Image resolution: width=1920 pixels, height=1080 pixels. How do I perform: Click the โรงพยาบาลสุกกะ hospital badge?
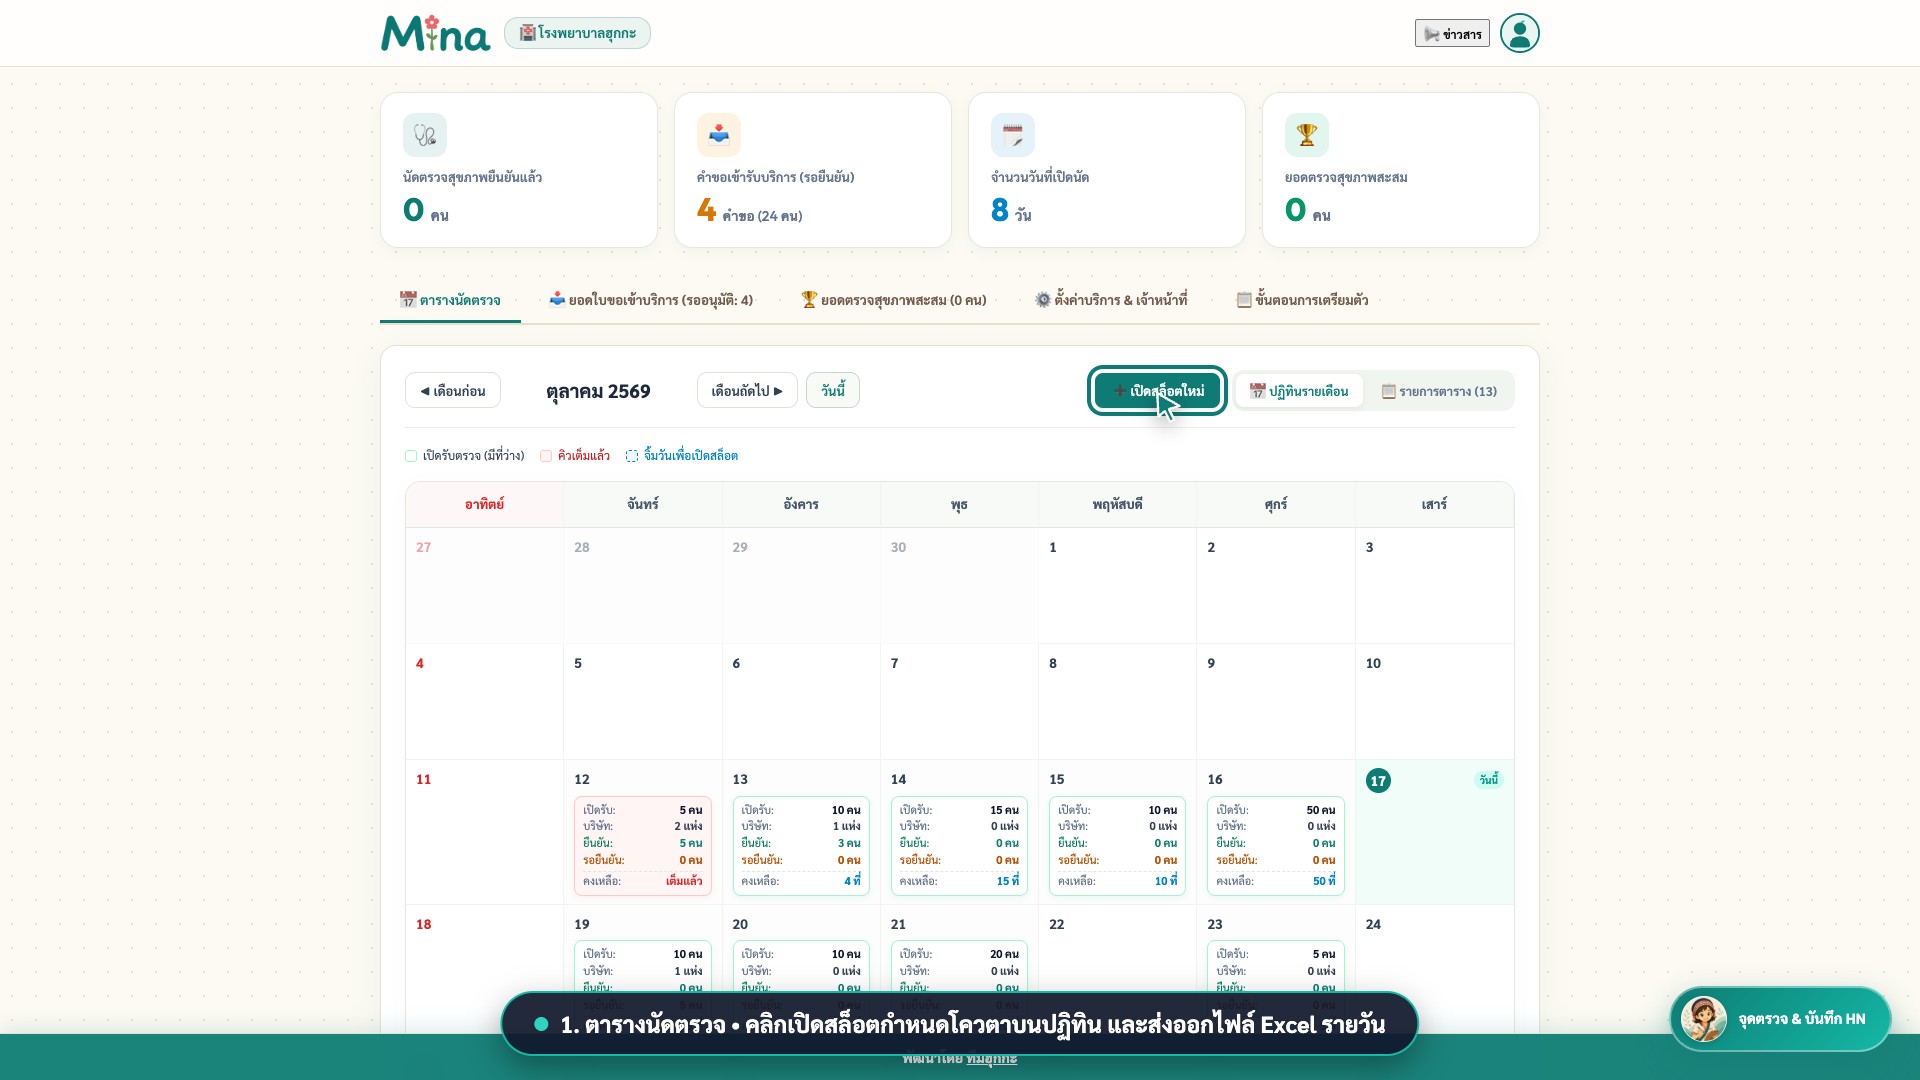point(577,33)
